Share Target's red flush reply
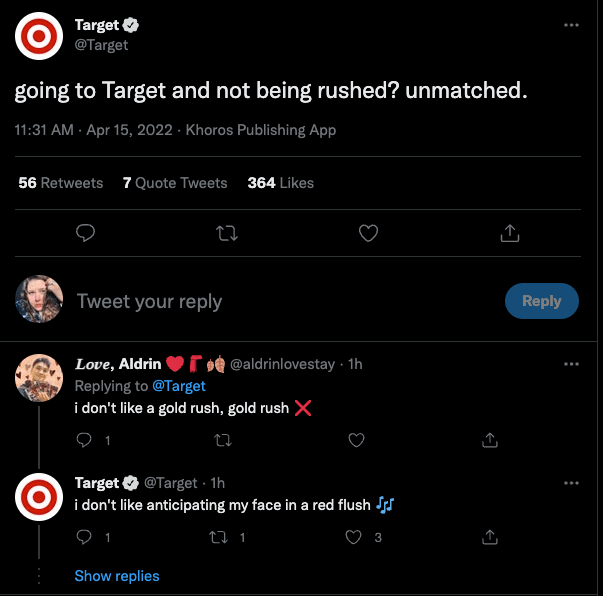603x596 pixels. tap(490, 537)
